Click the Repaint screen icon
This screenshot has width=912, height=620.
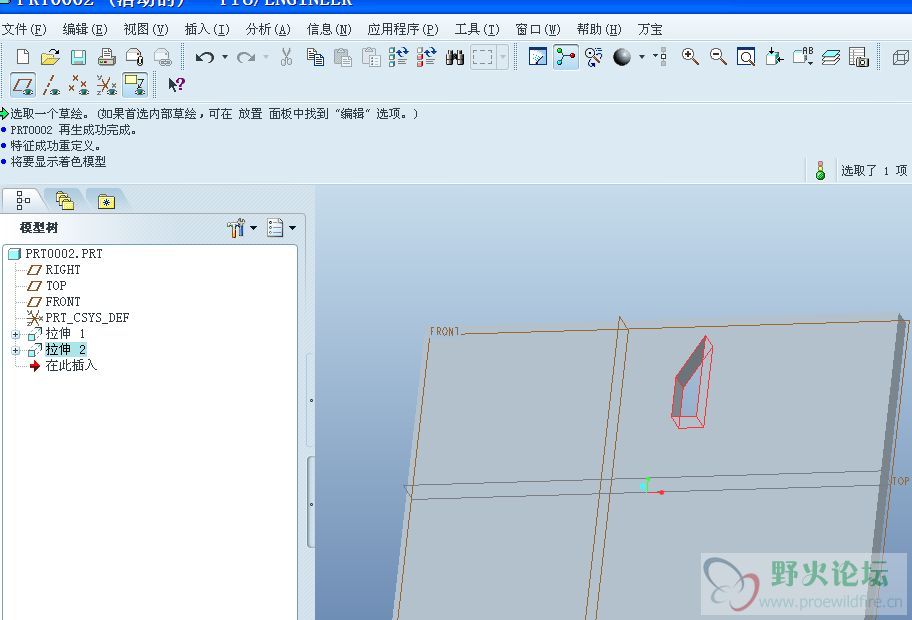[x=538, y=57]
